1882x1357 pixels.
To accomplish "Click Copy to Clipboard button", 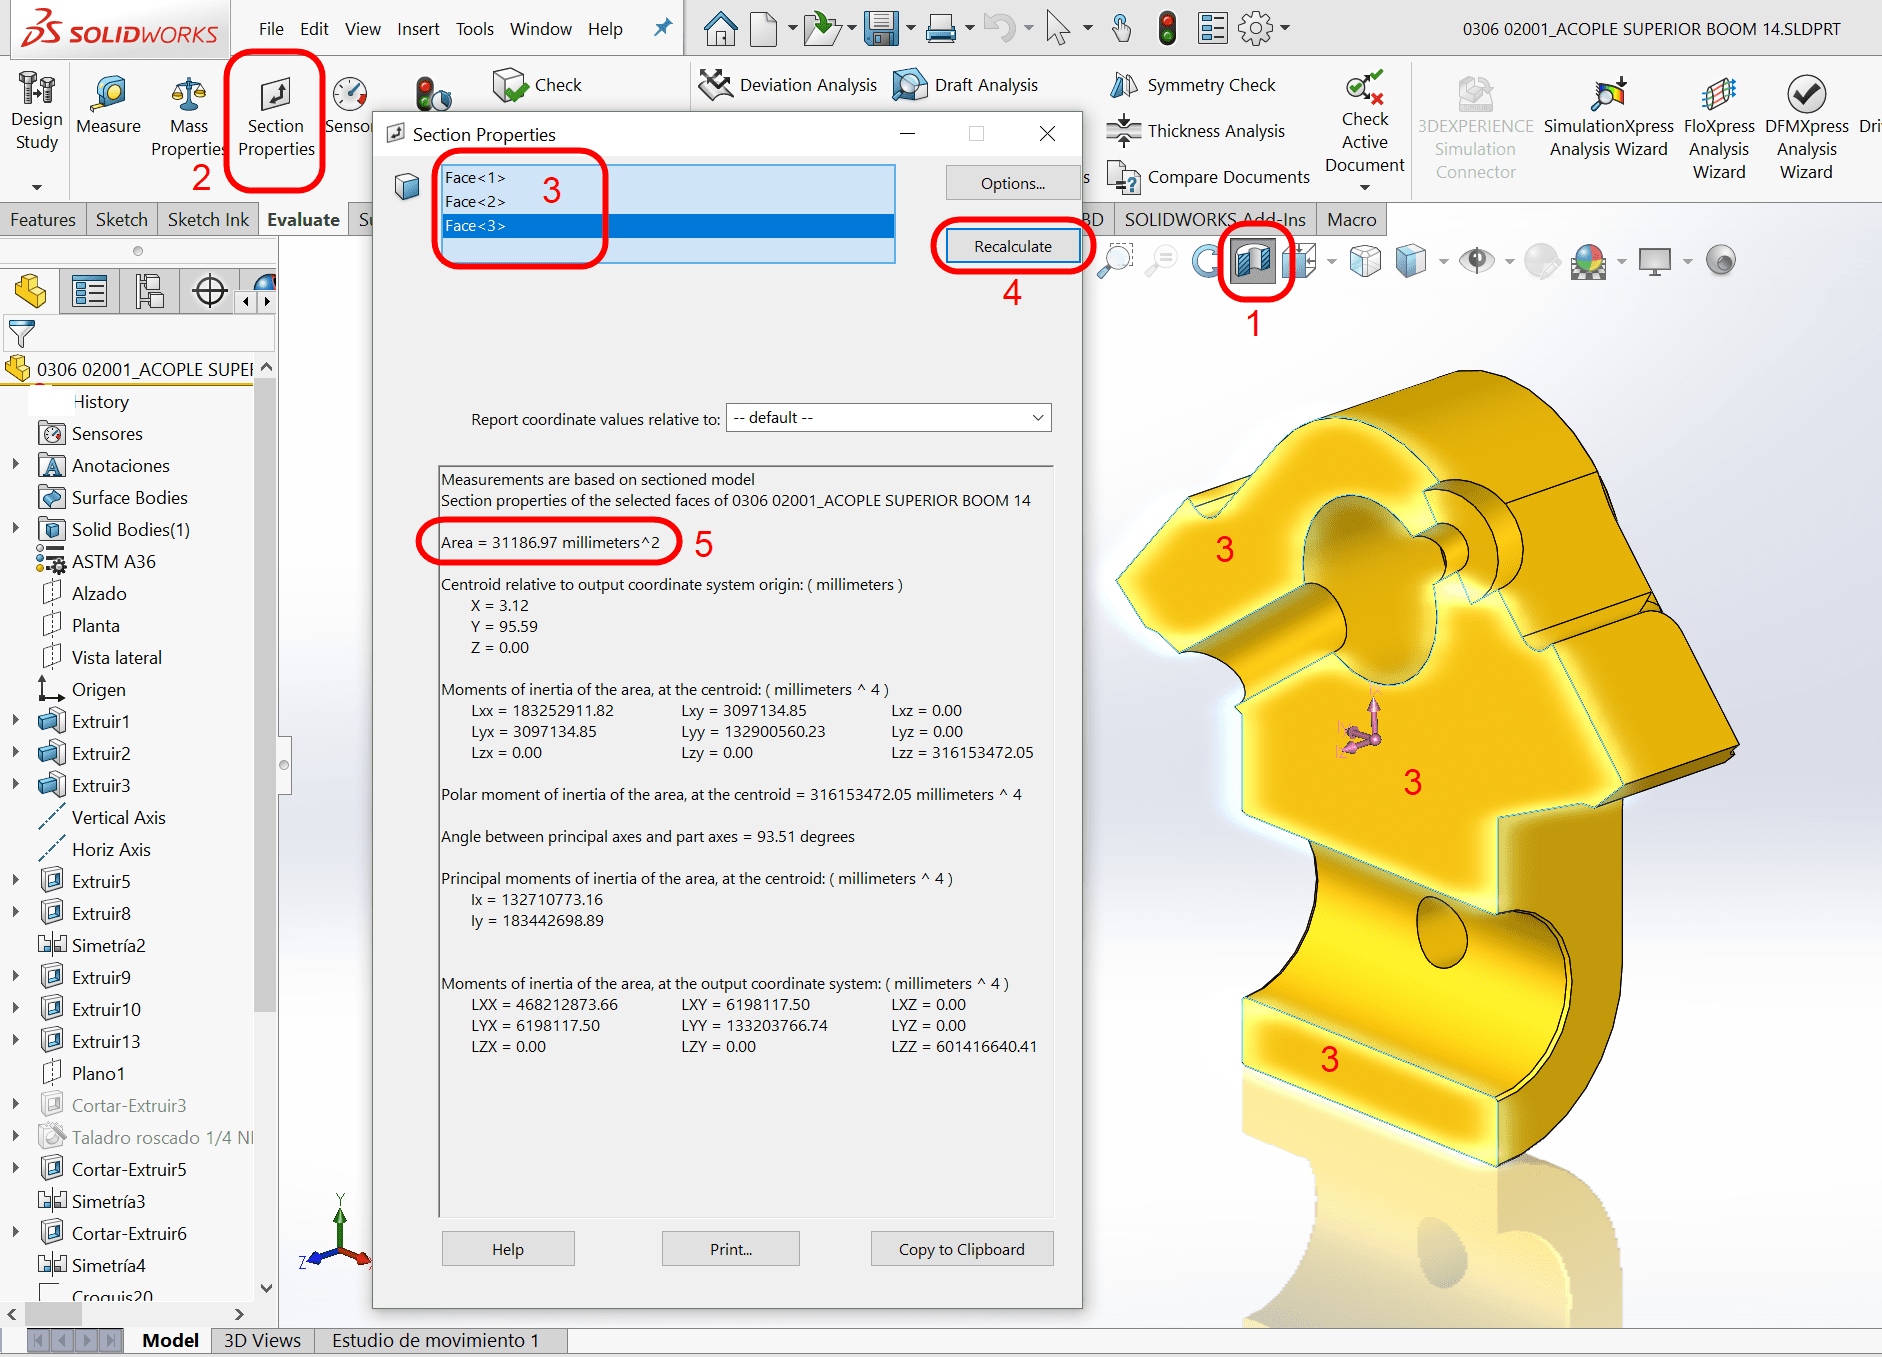I will tap(961, 1249).
